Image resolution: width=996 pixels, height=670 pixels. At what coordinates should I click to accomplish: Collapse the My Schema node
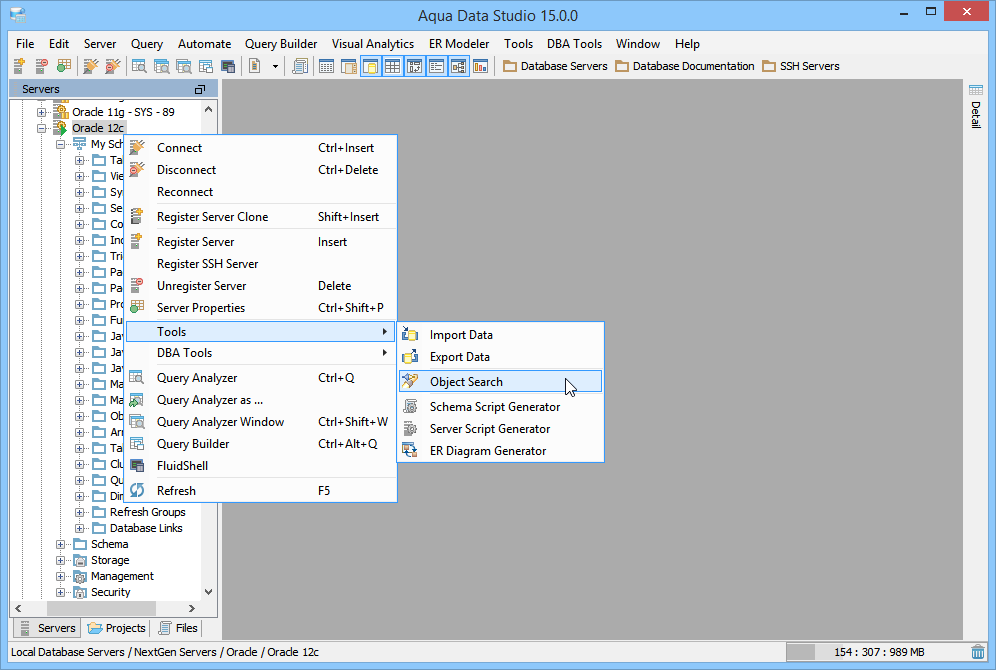pos(60,144)
